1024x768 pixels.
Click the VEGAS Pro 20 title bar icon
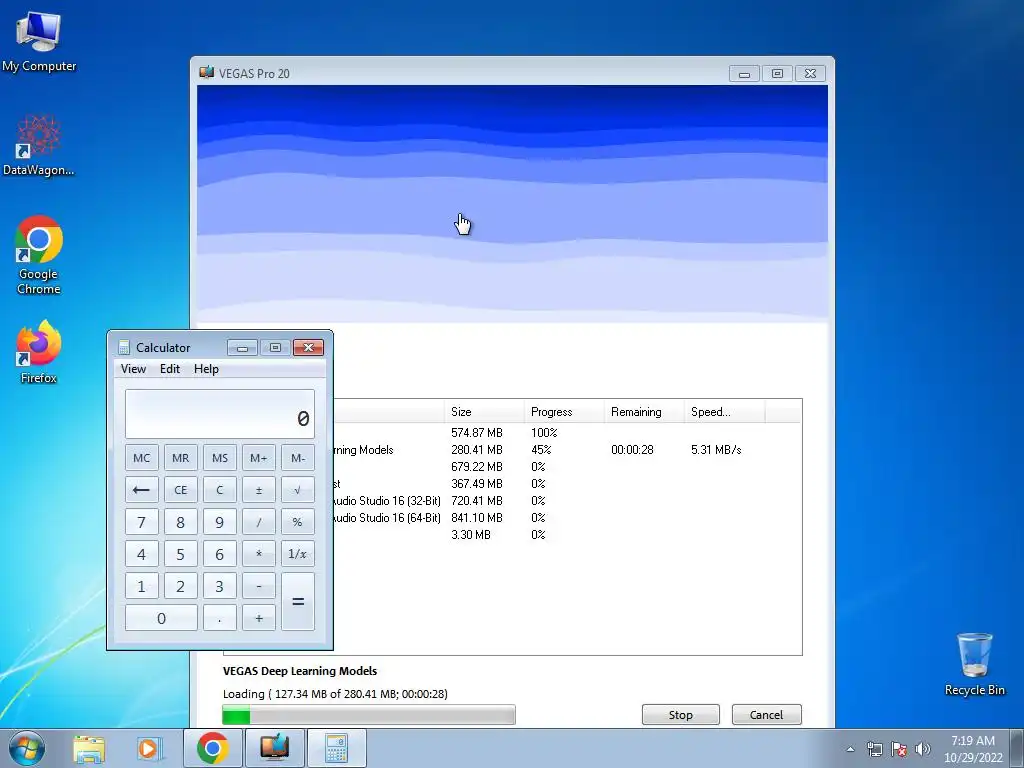pos(206,72)
